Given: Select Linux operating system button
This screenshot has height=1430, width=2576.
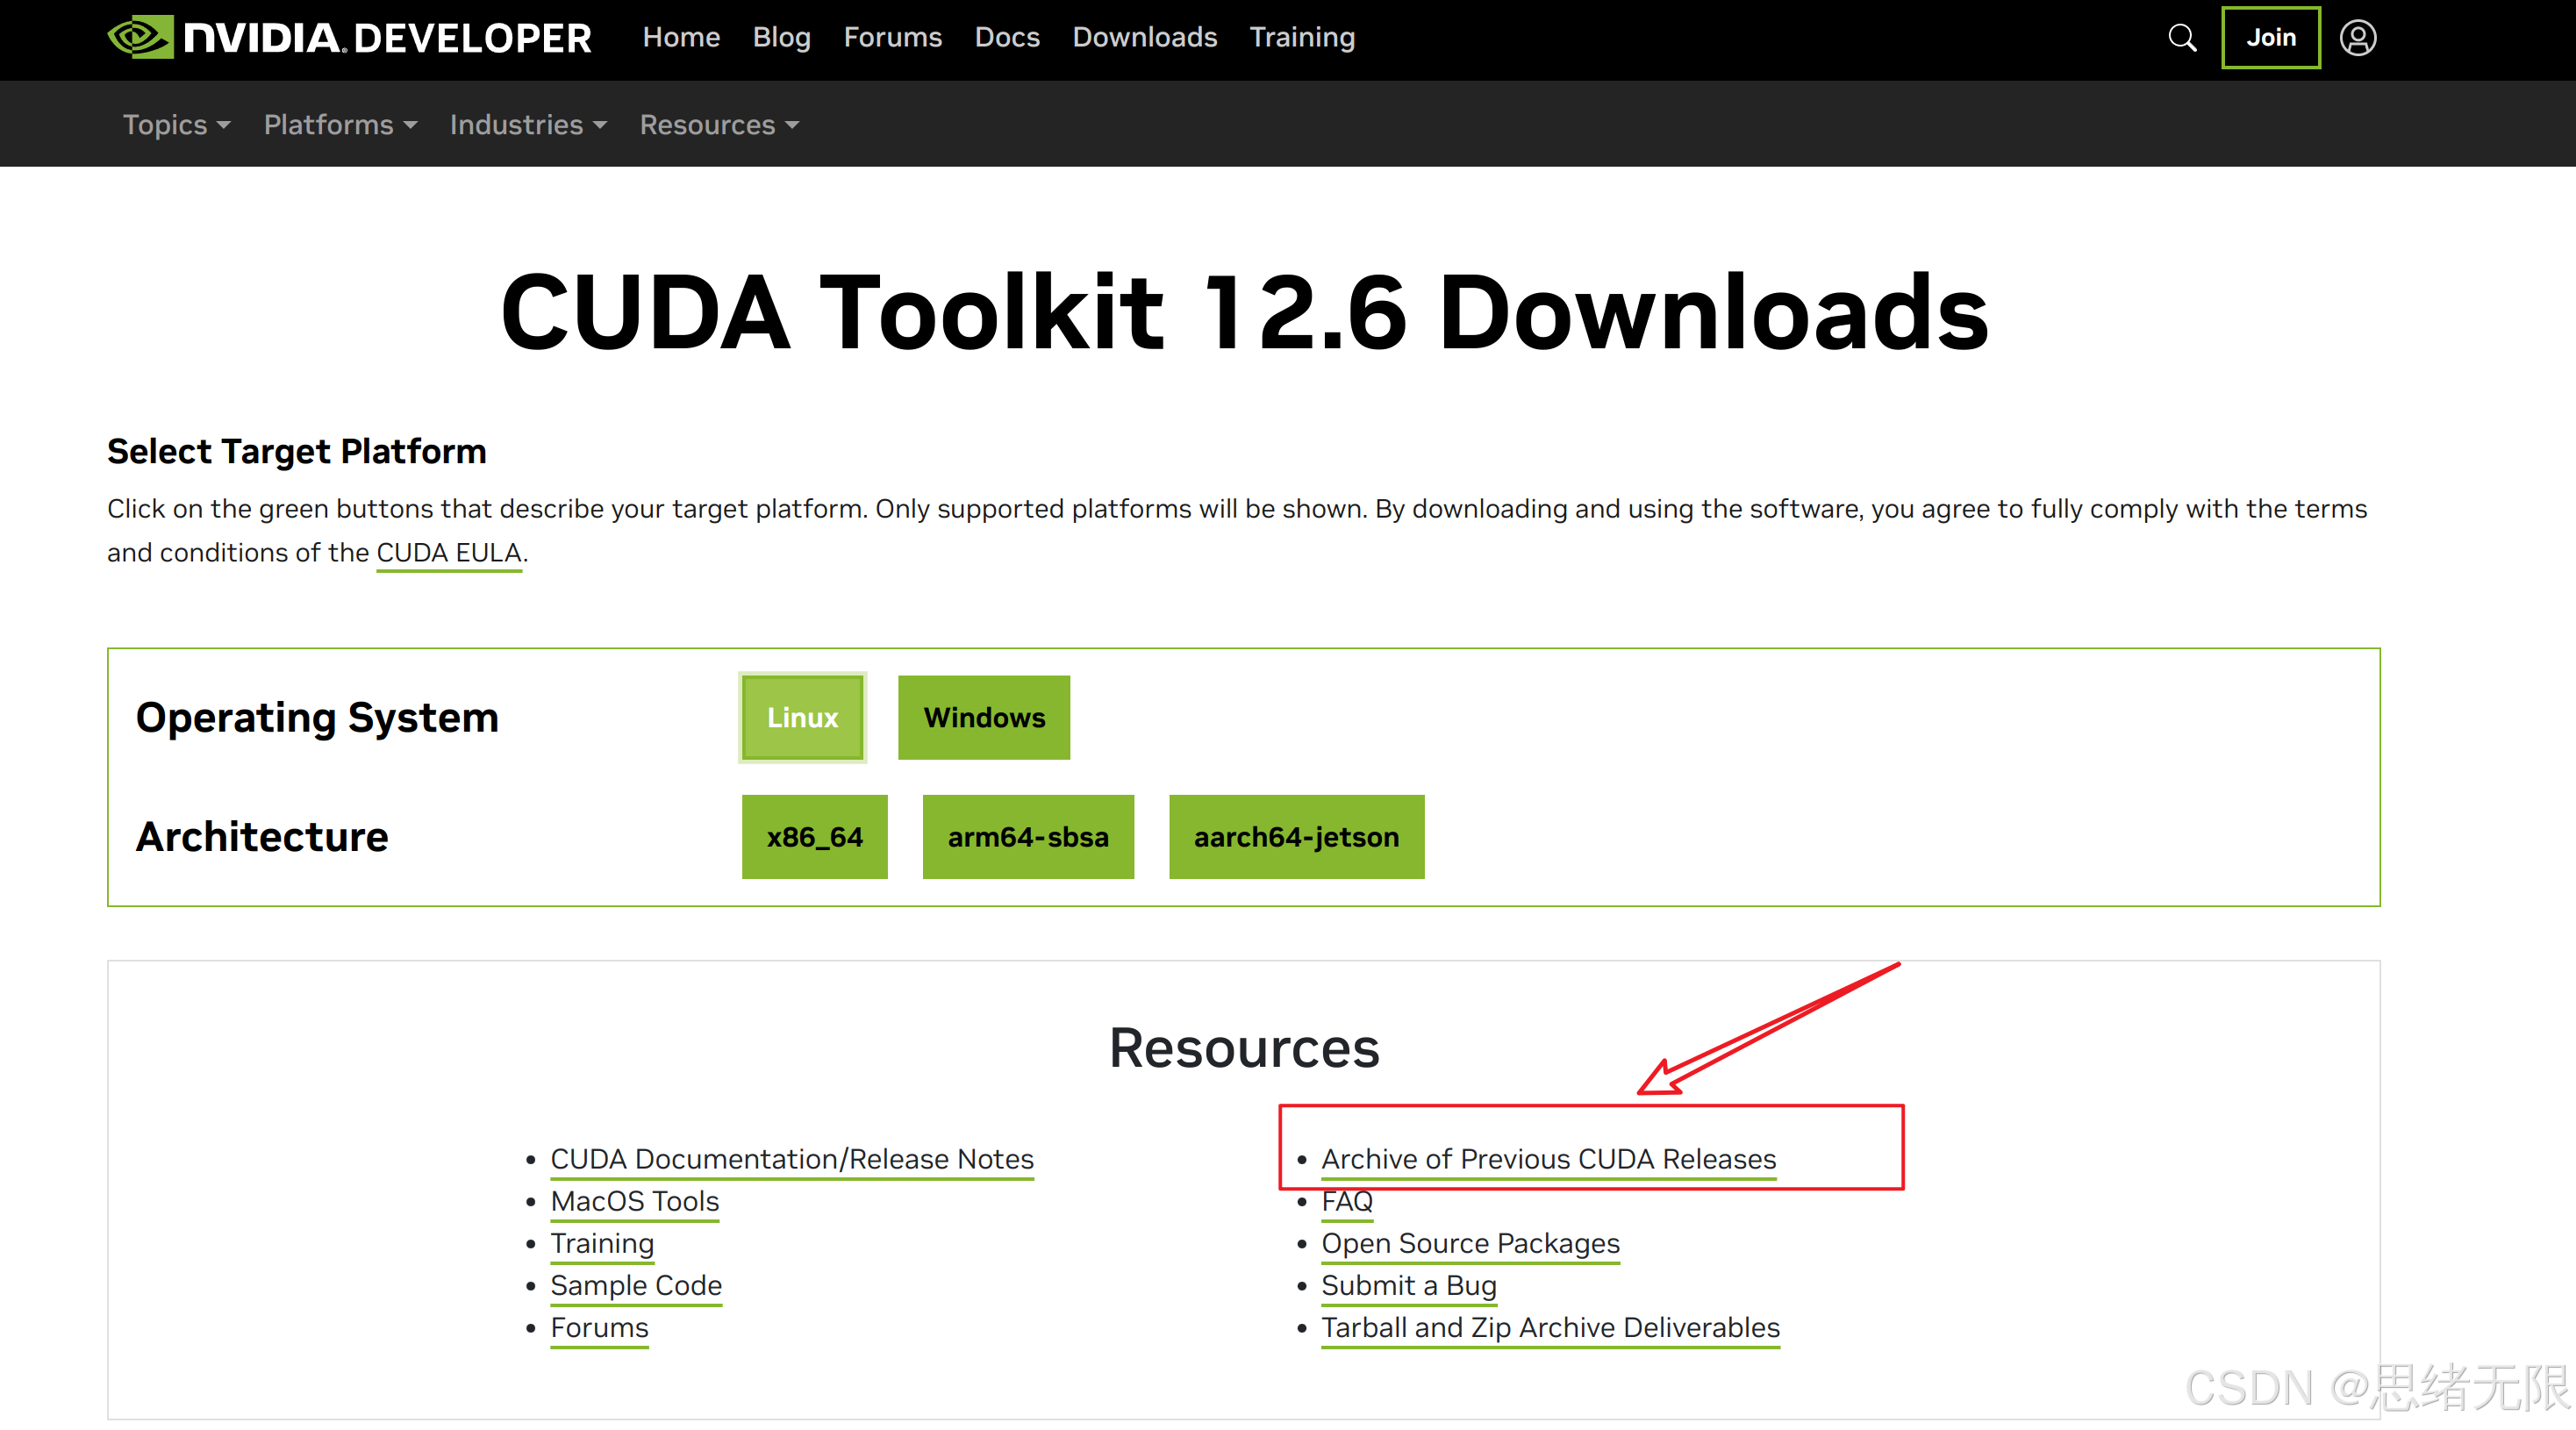Looking at the screenshot, I should point(802,717).
